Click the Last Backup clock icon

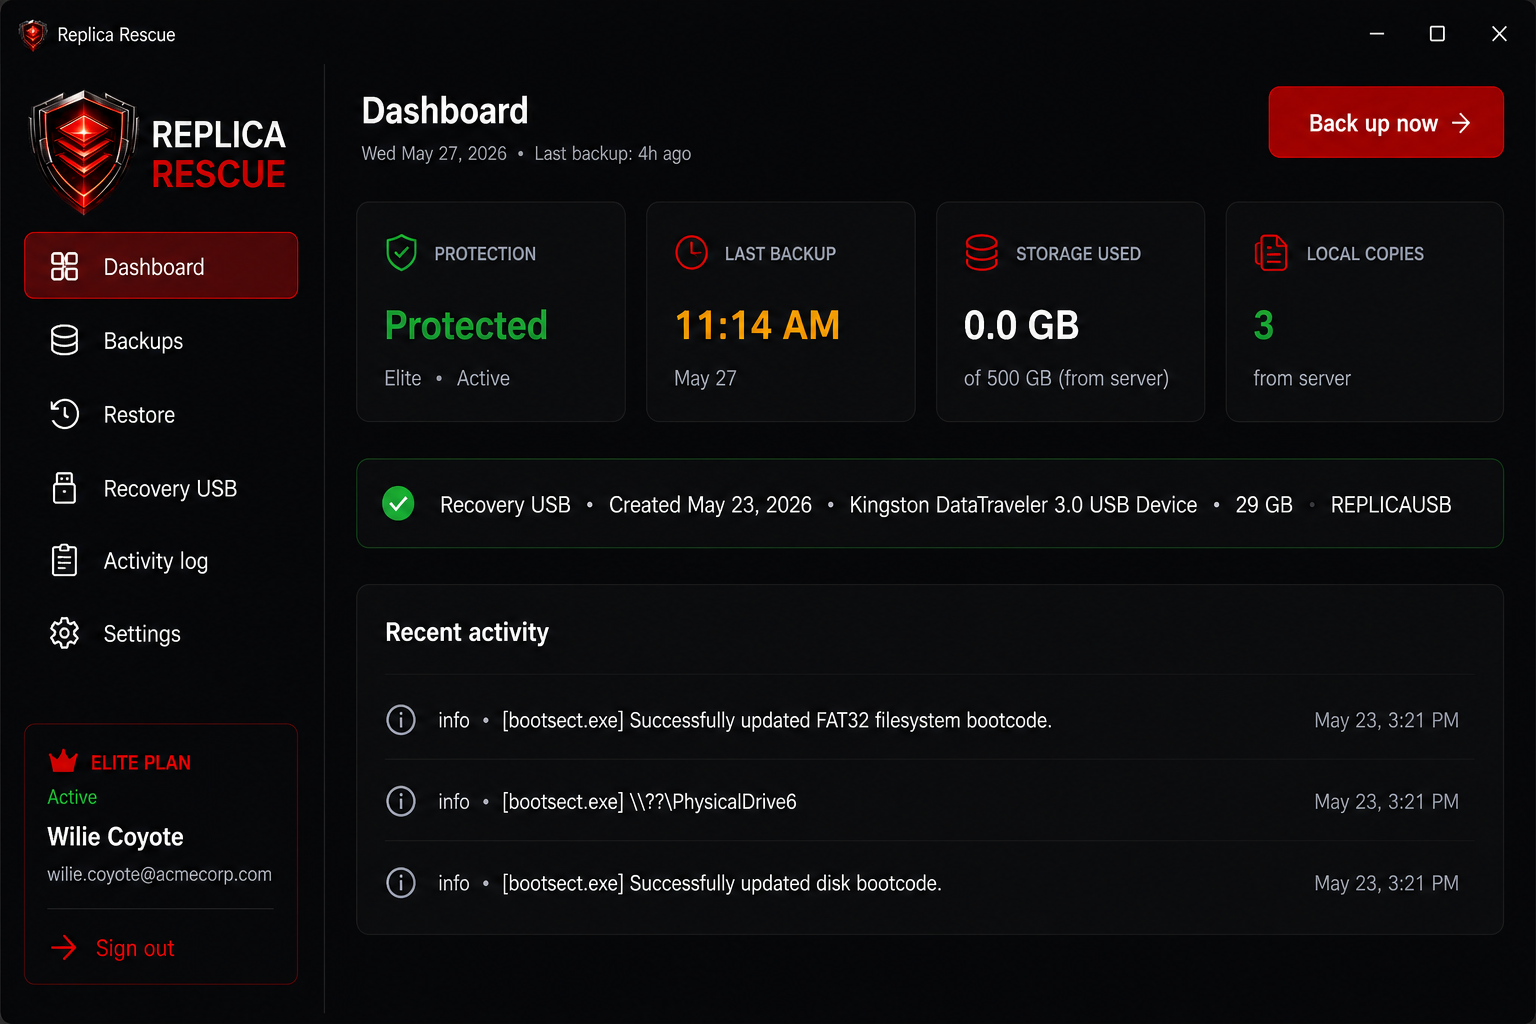(691, 253)
